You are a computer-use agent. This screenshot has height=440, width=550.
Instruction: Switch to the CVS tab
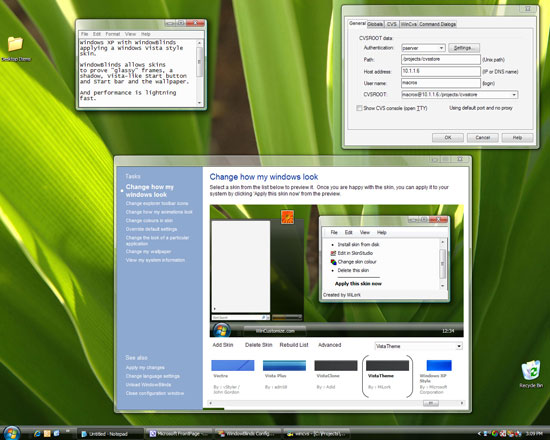click(391, 24)
